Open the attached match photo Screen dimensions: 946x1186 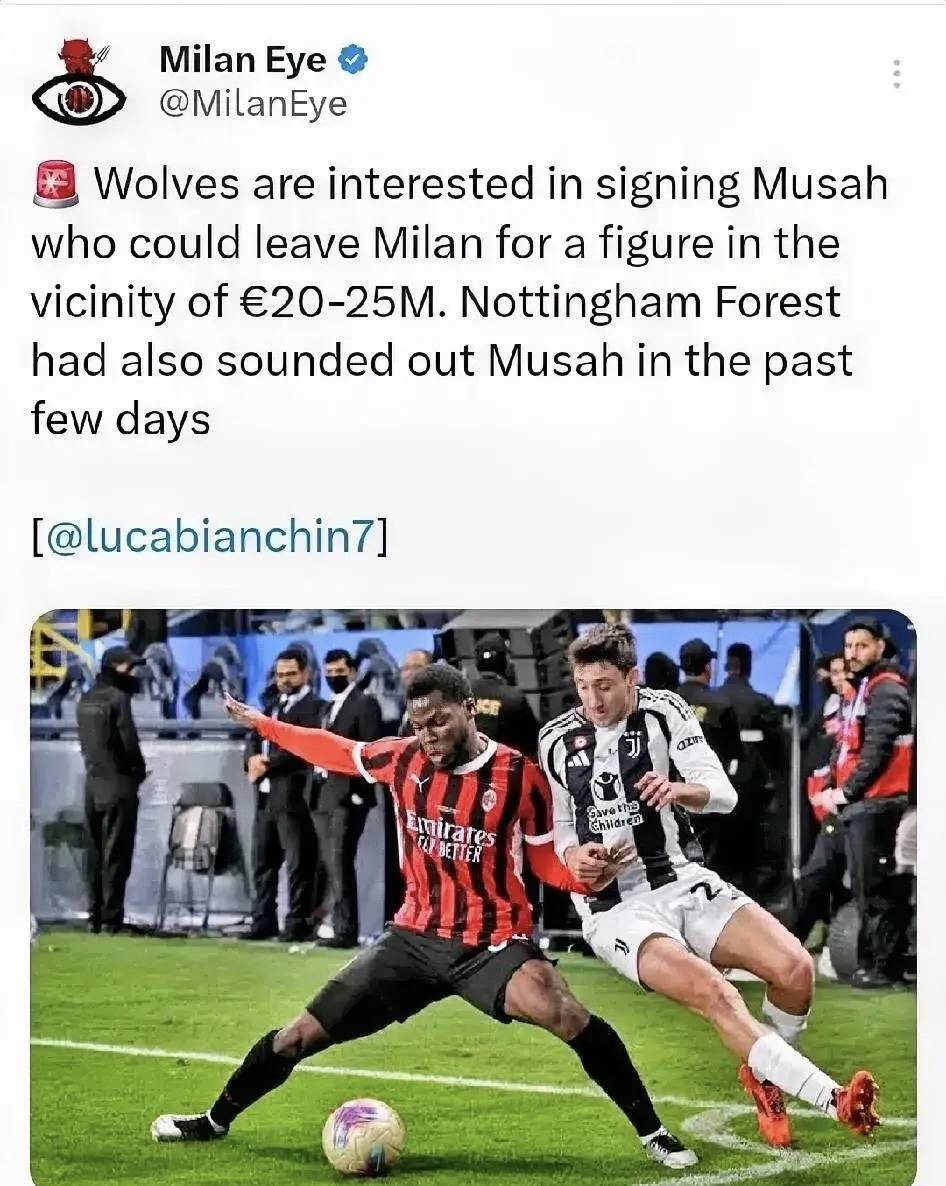pos(473,896)
